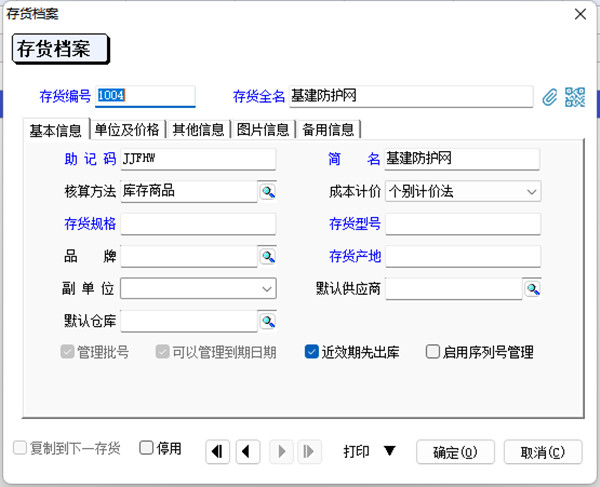This screenshot has height=487, width=600.
Task: Click the 存货全名 input field
Action: [x=411, y=96]
